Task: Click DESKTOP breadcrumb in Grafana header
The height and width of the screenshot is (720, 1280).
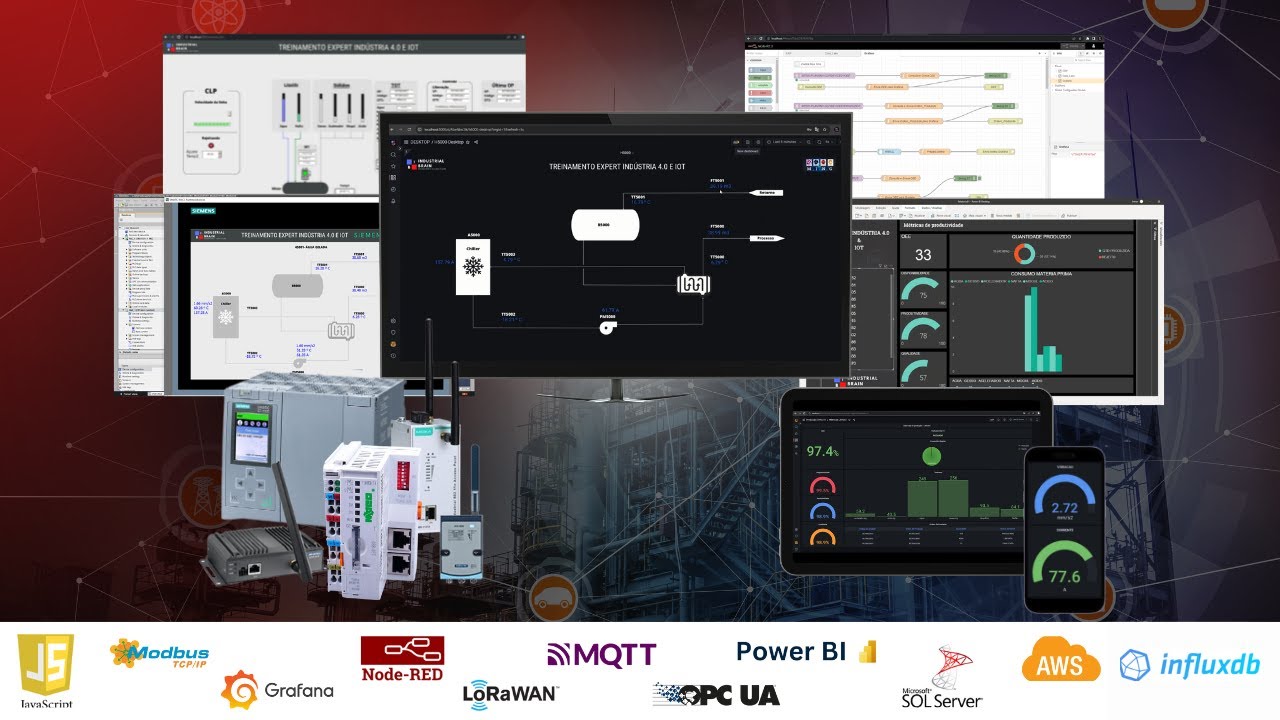Action: [x=420, y=142]
